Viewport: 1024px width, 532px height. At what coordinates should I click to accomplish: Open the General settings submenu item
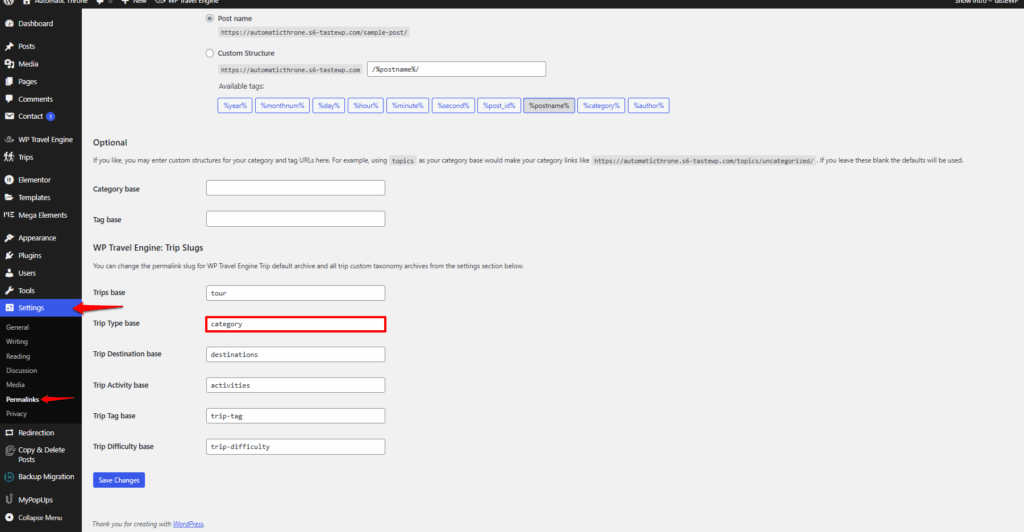pos(17,327)
